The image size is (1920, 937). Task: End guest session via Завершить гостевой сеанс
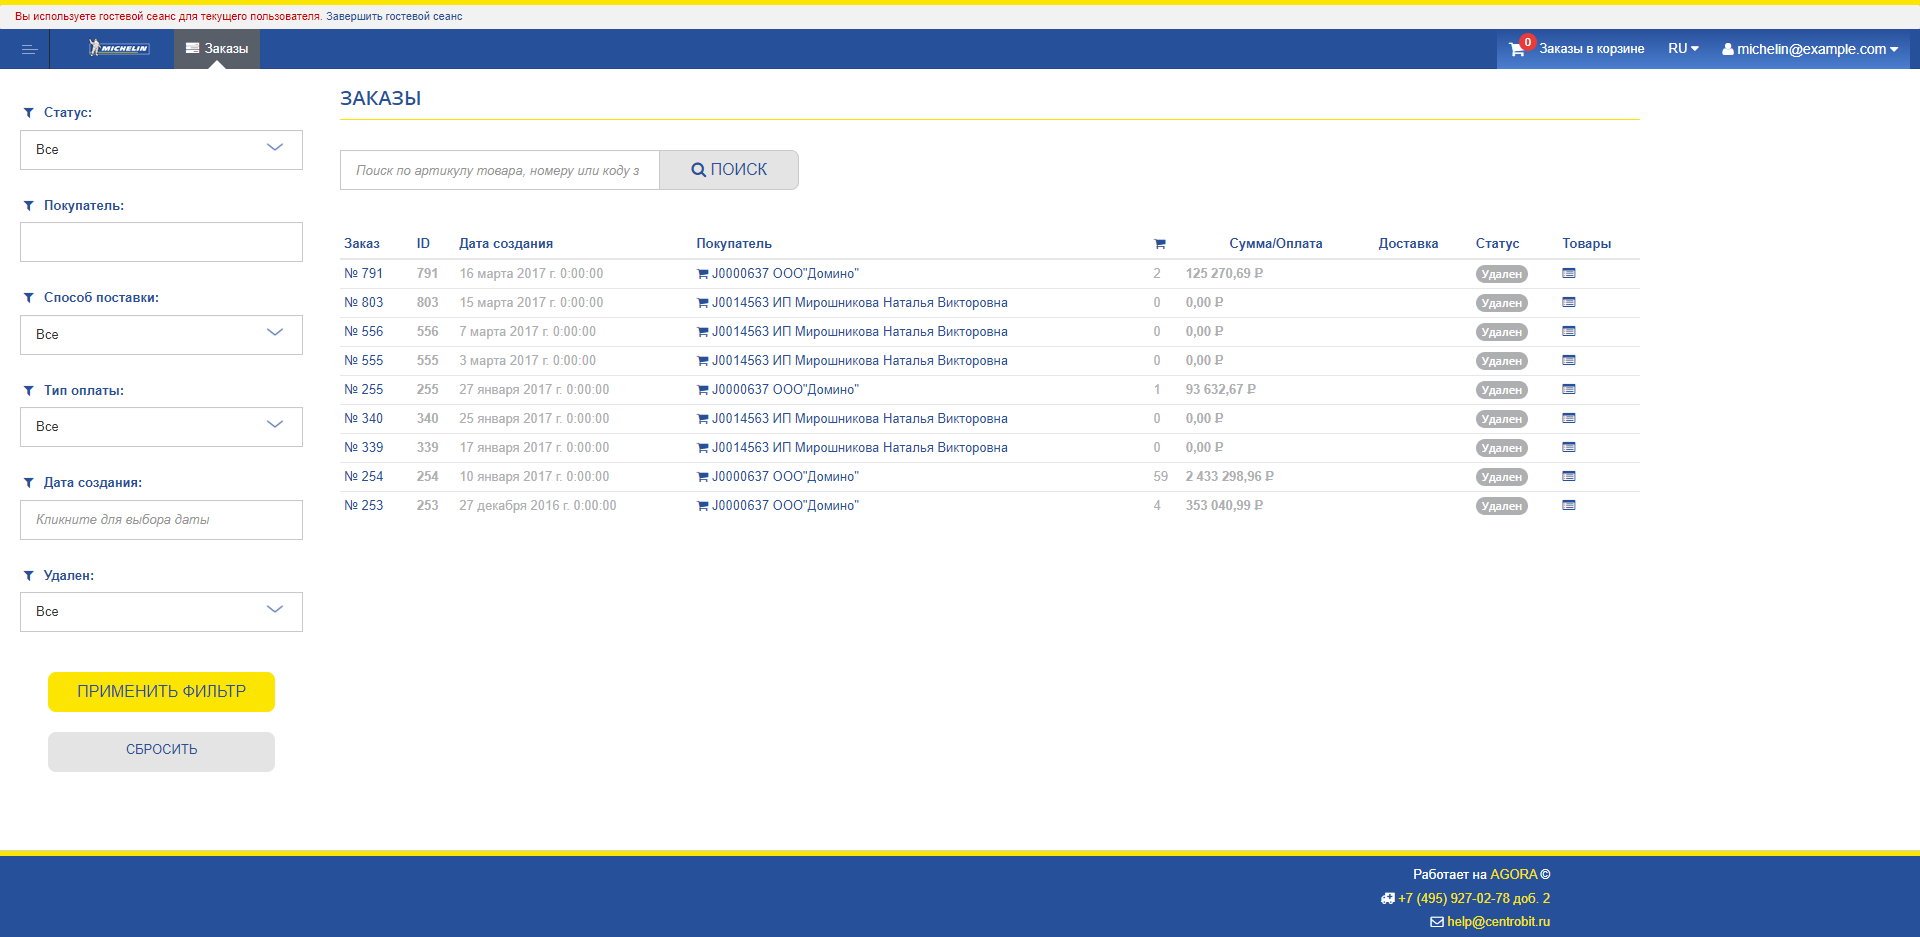click(x=394, y=17)
